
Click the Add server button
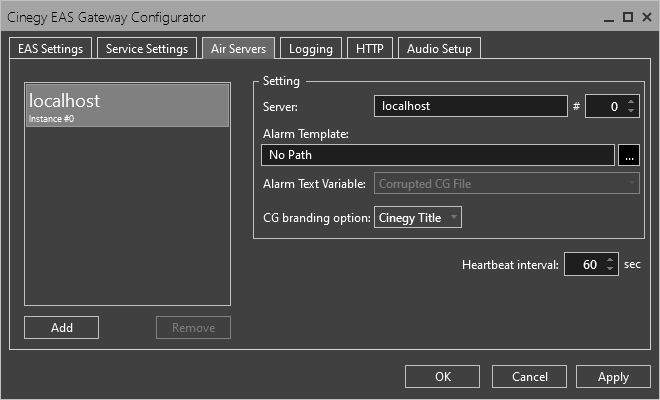click(62, 327)
